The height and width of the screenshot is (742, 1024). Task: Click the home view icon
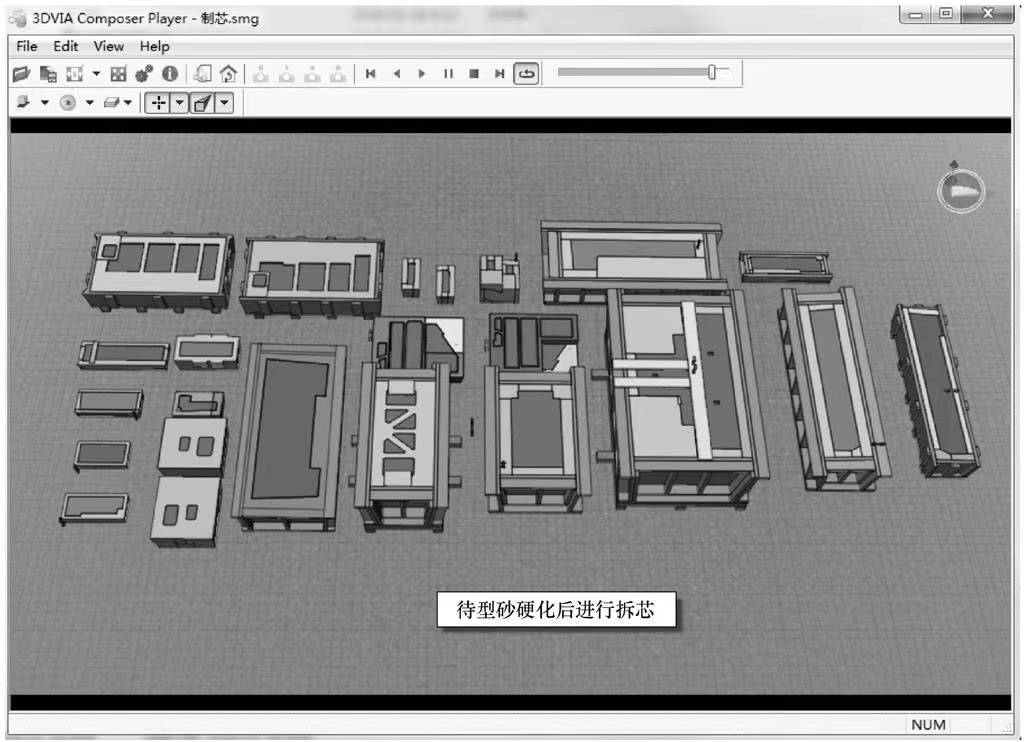point(228,74)
